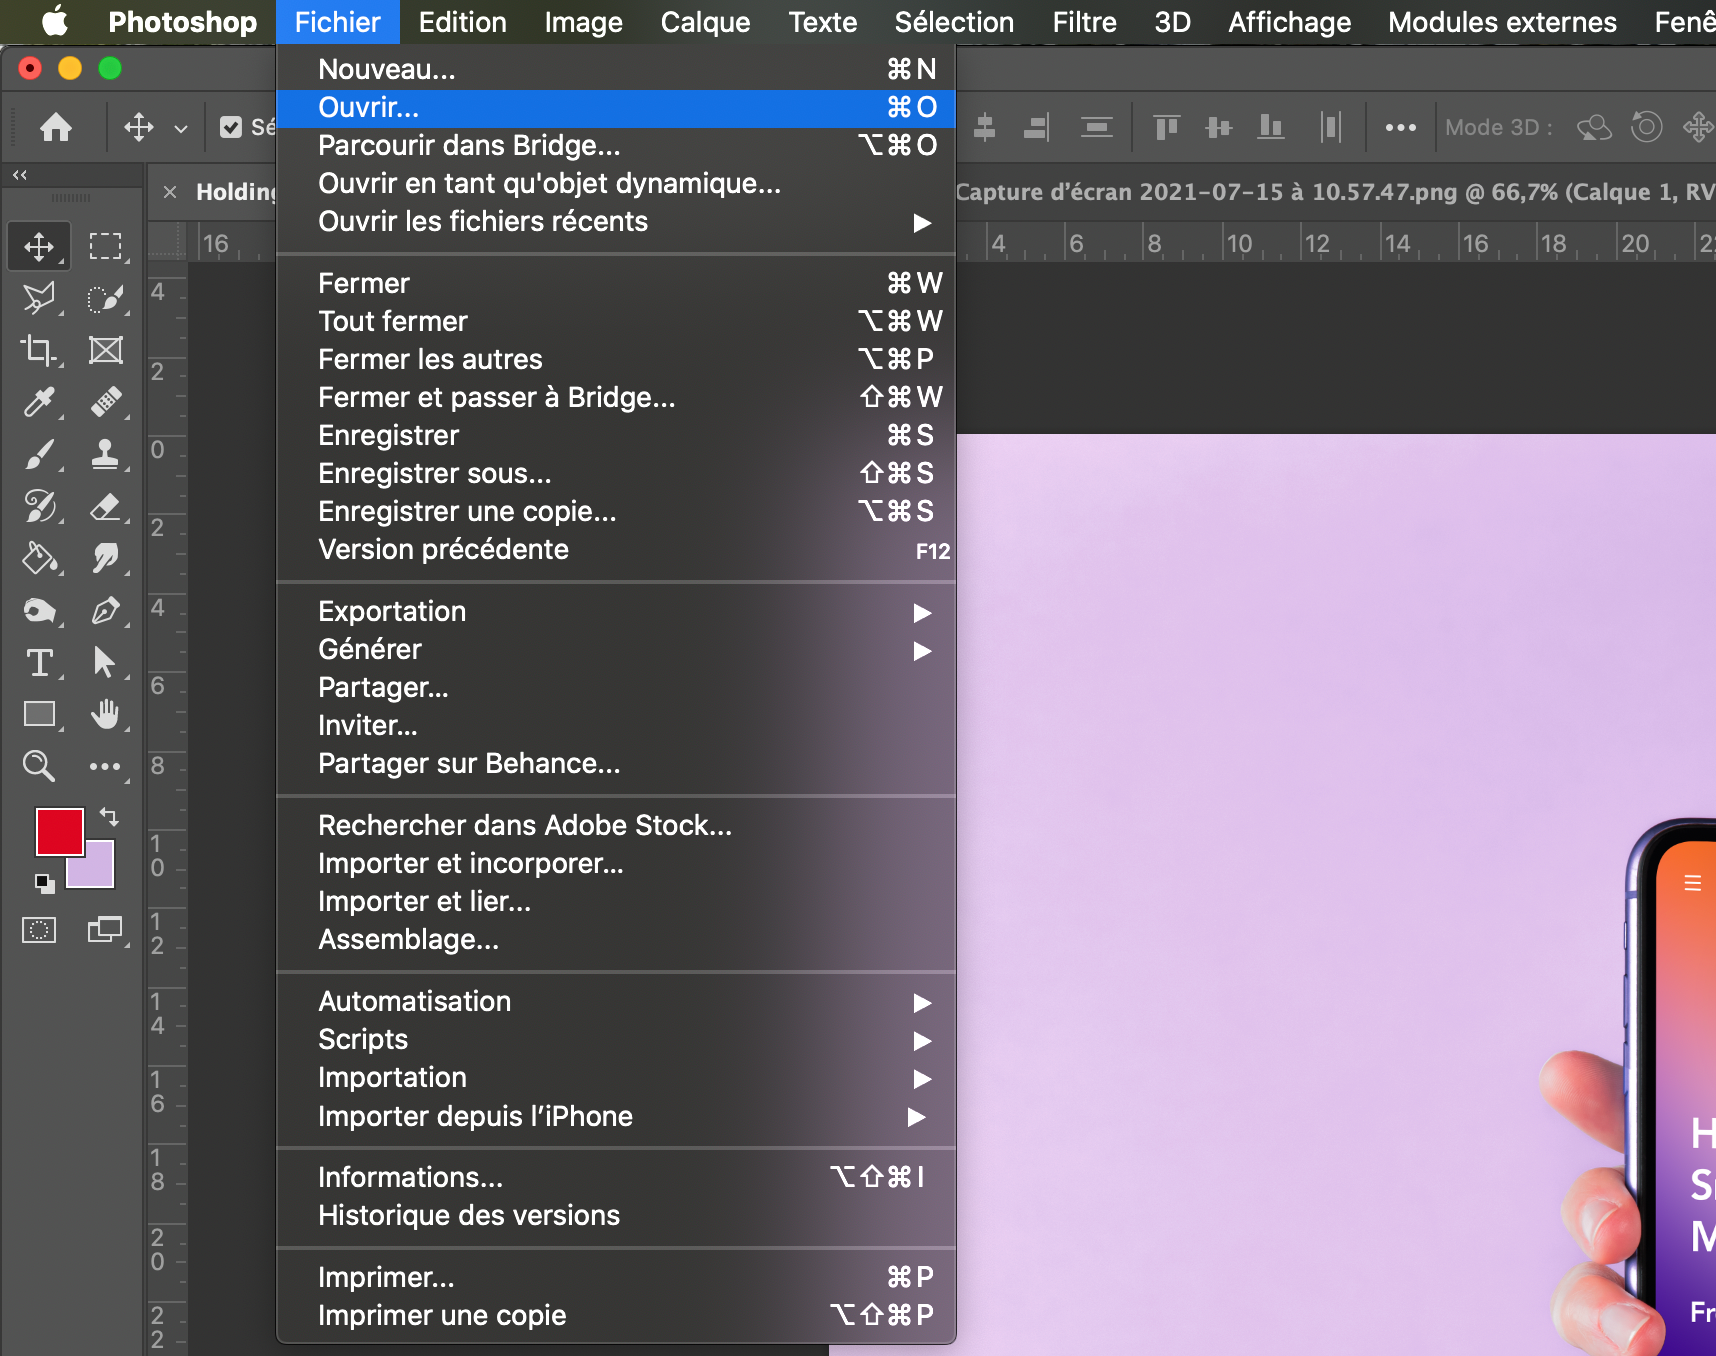Select the Move tool in toolbar
The height and width of the screenshot is (1356, 1716).
coord(39,246)
